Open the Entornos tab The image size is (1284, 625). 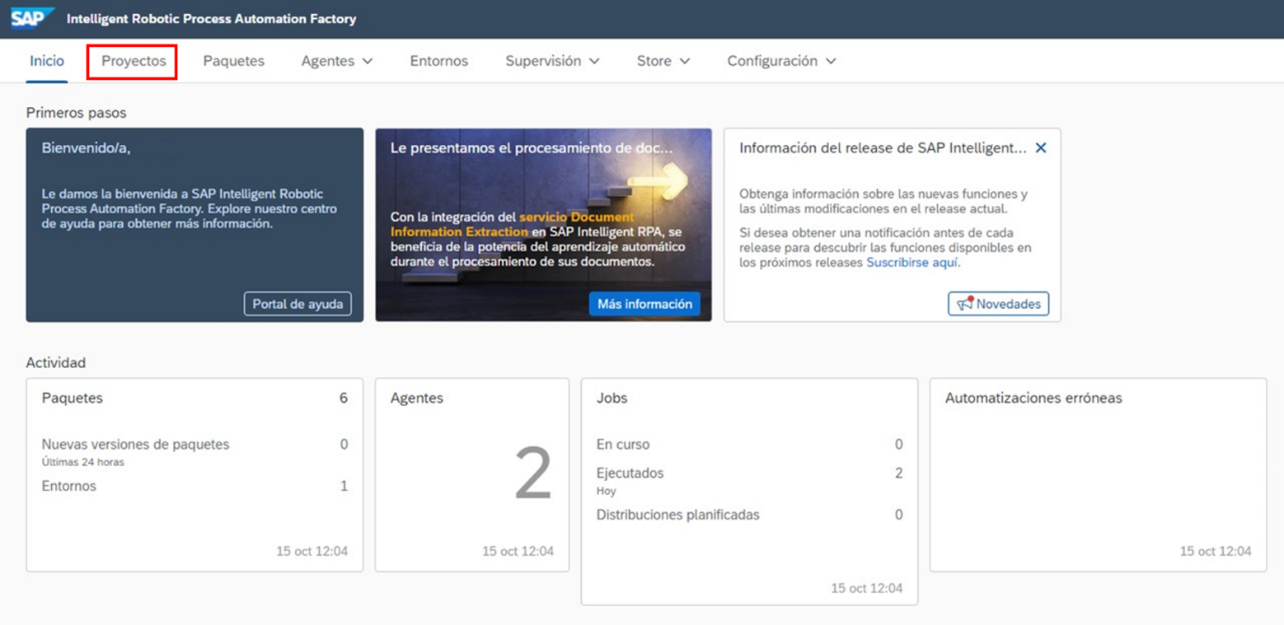pos(439,61)
